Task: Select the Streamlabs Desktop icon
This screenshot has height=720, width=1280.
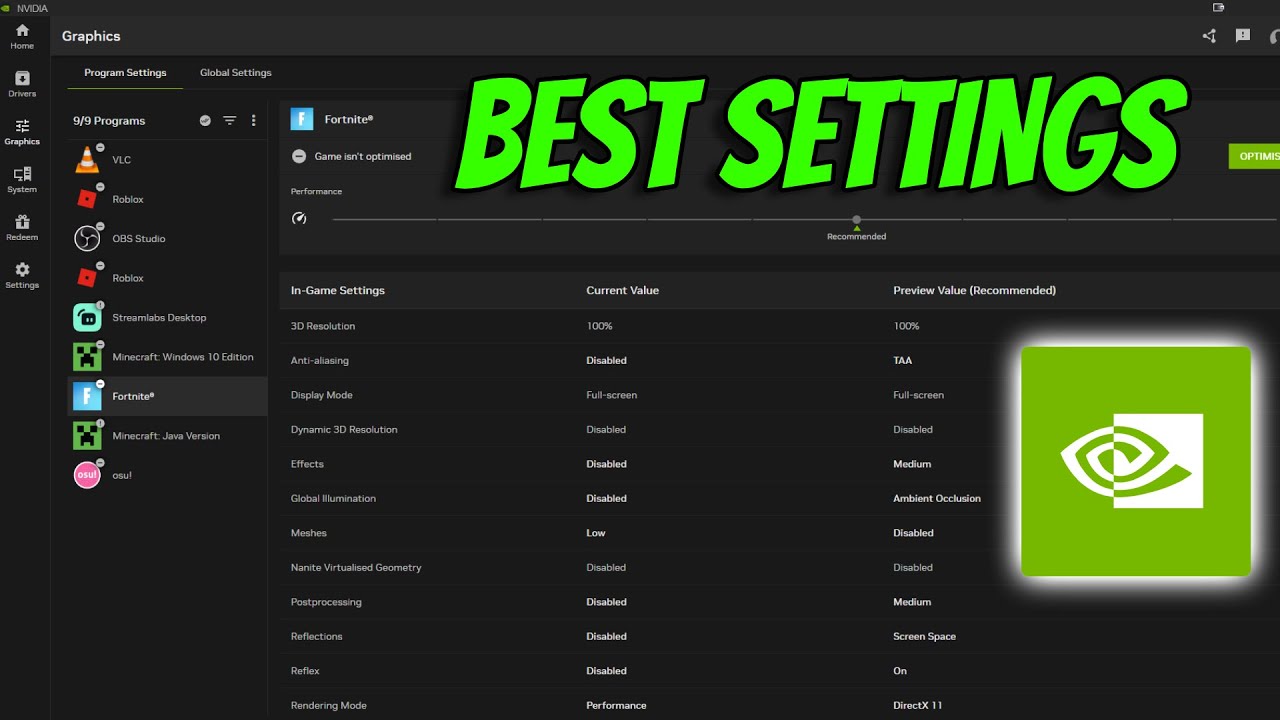Action: tap(87, 317)
